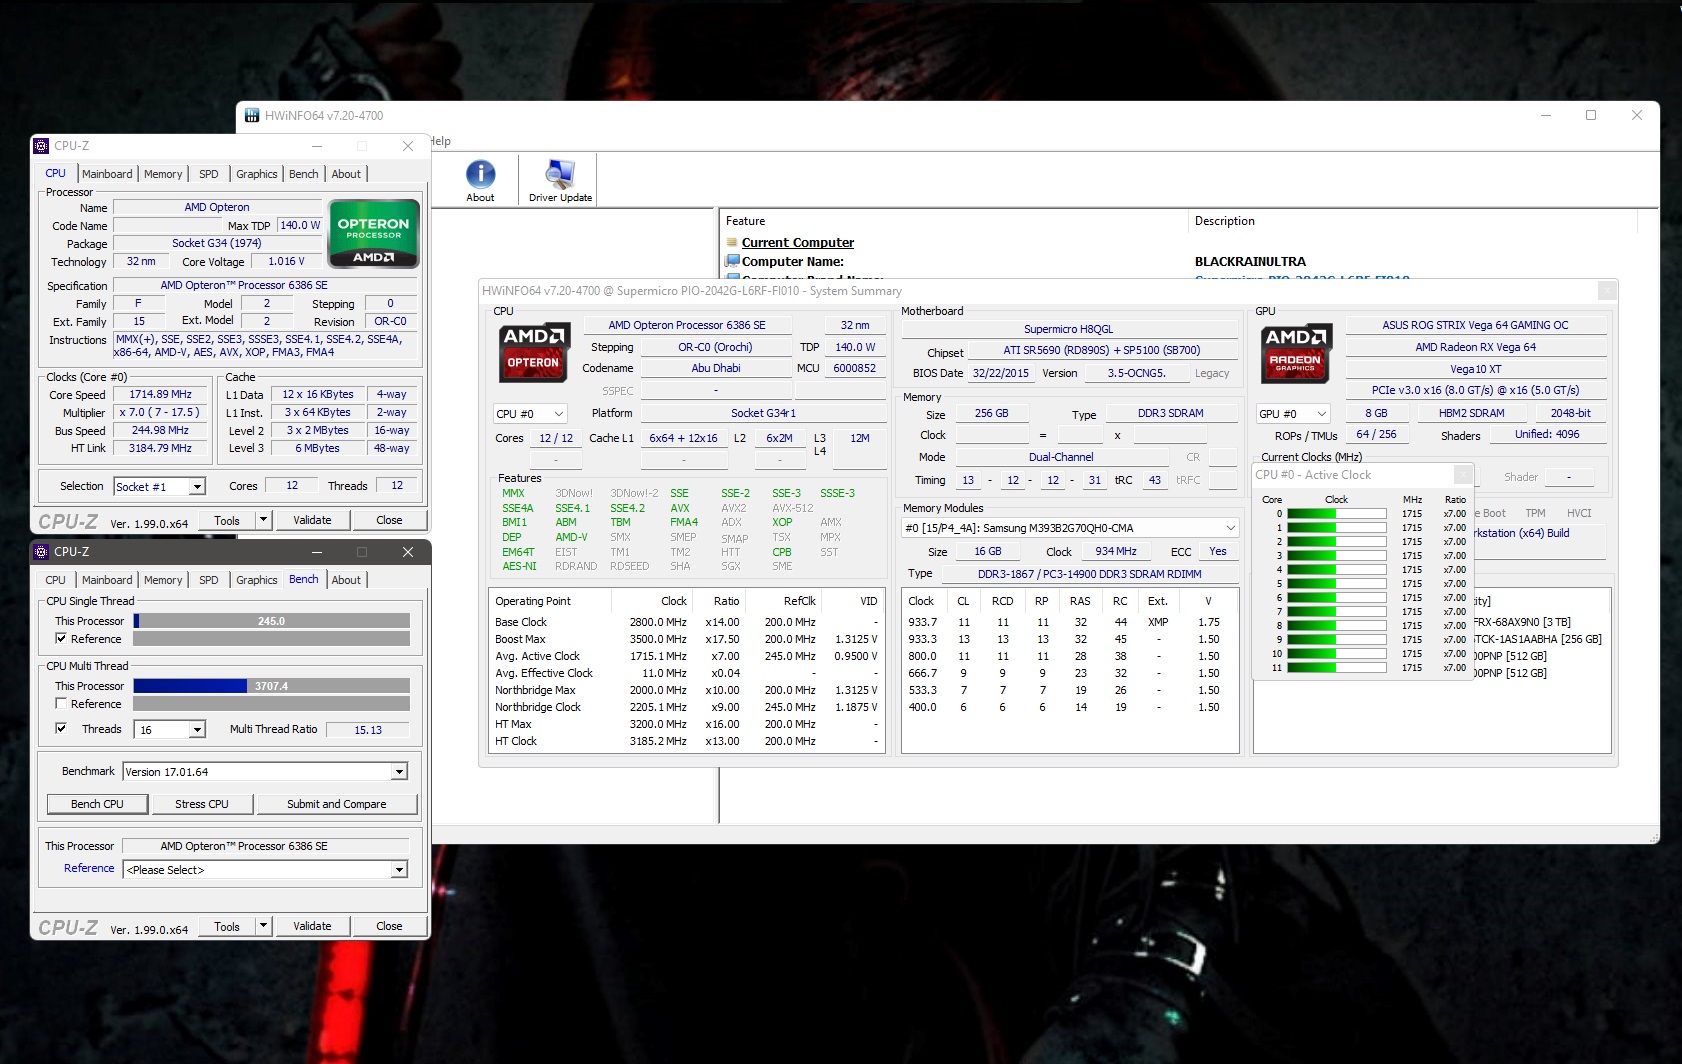Enable the CPU Multi Thread Reference checkbox
This screenshot has height=1064, width=1682.
click(x=61, y=704)
